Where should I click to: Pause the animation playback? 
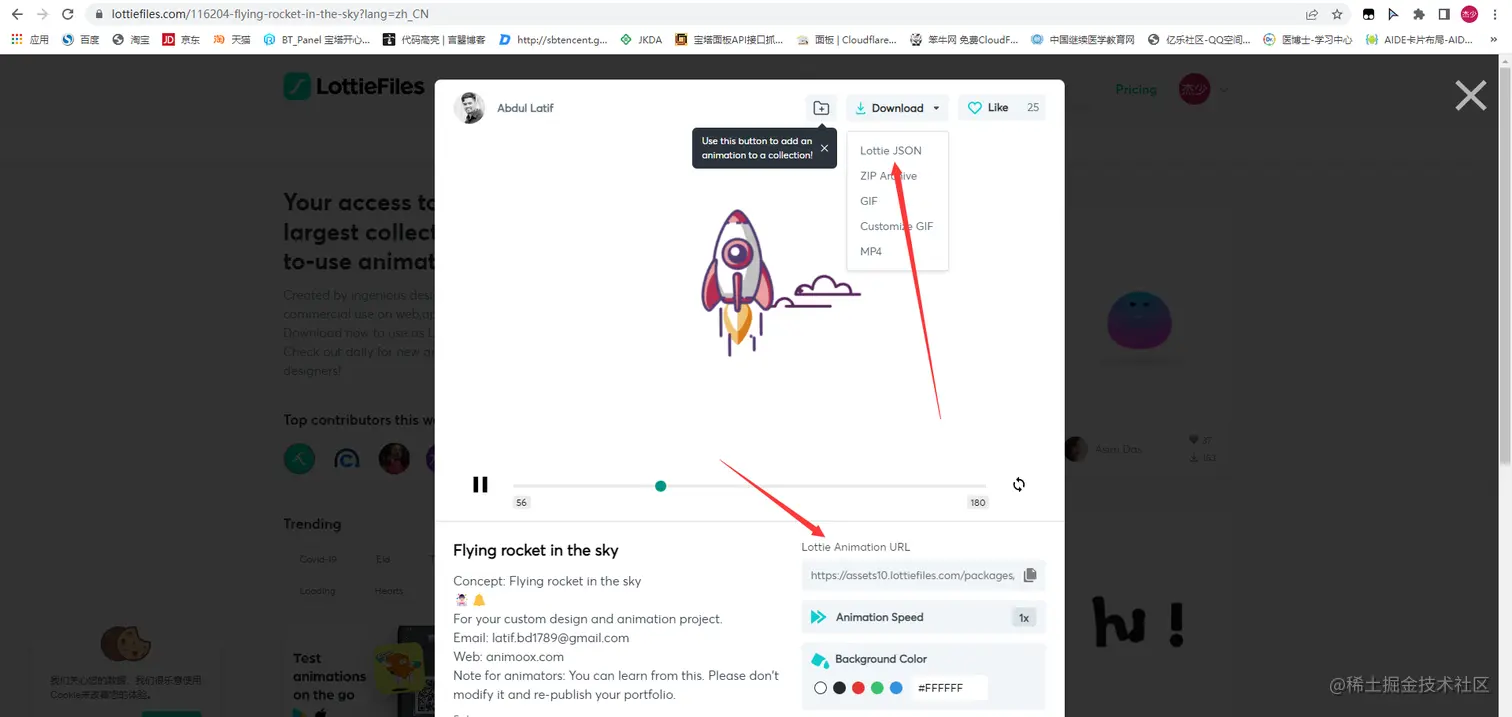(x=480, y=485)
